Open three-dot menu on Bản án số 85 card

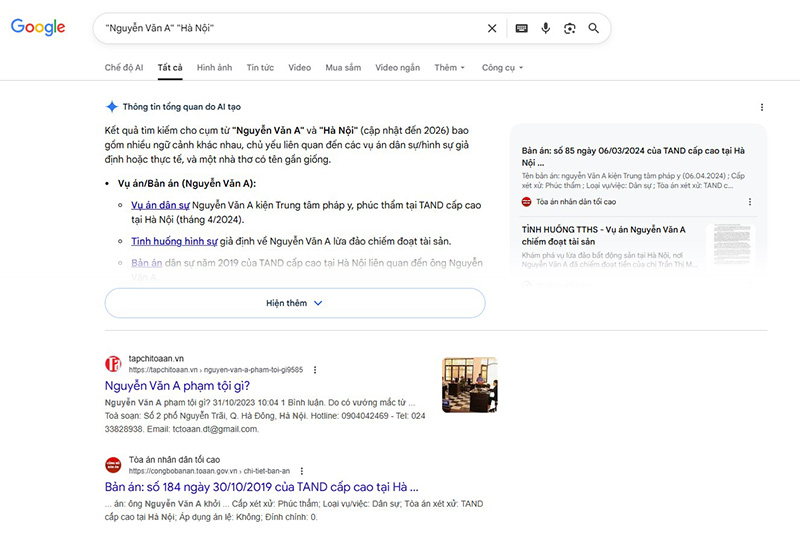[x=749, y=202]
